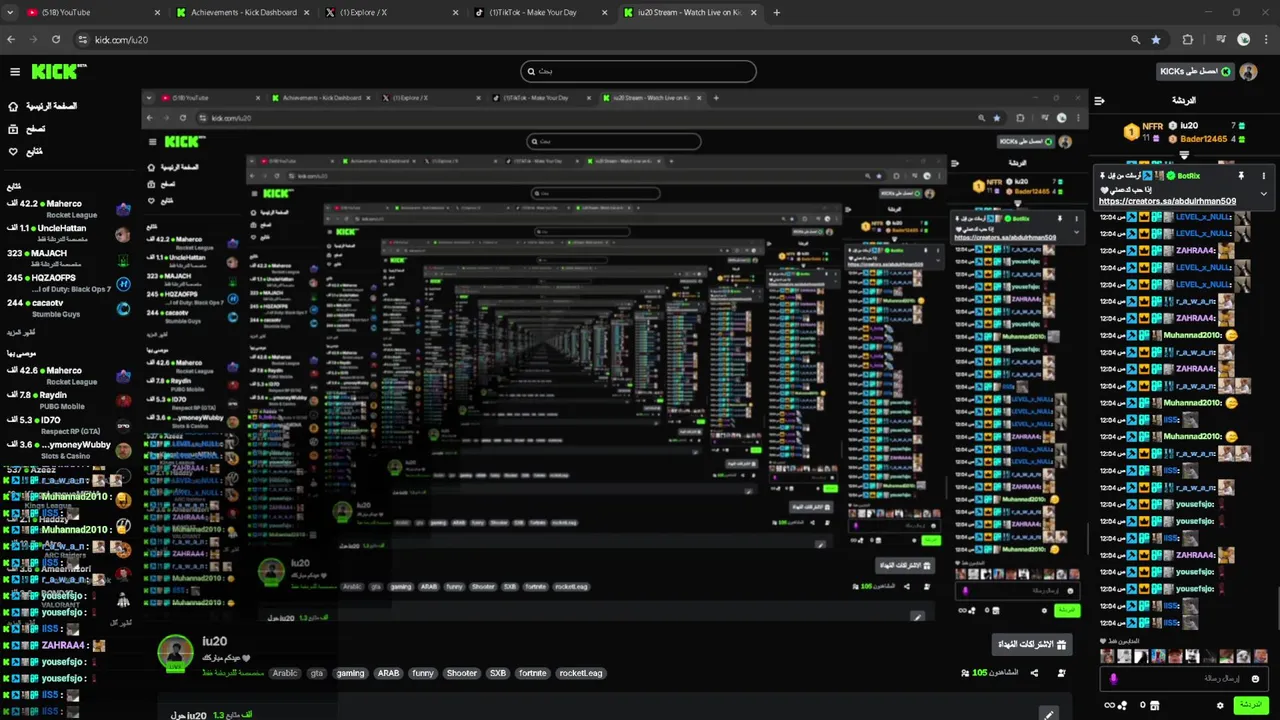Collapse the chat panel with the arrow icon
This screenshot has height=720, width=1280.
pyautogui.click(x=1099, y=101)
